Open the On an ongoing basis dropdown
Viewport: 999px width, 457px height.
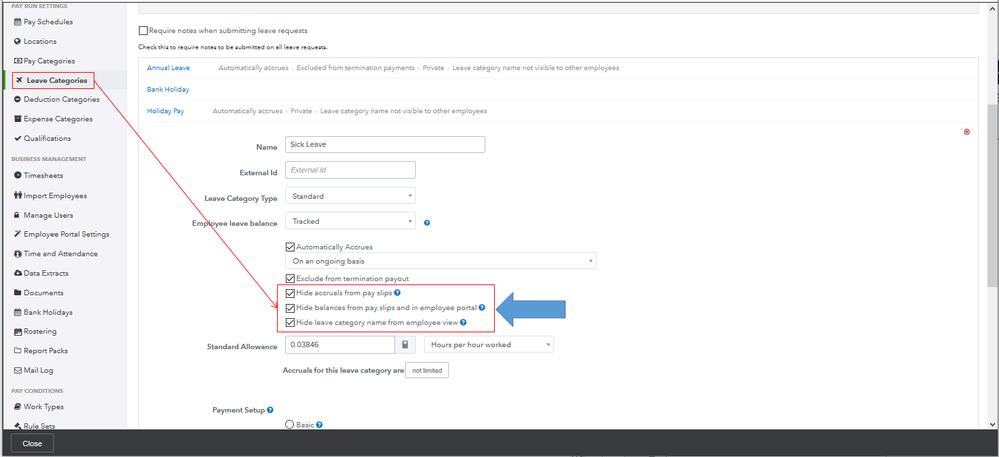coord(440,261)
